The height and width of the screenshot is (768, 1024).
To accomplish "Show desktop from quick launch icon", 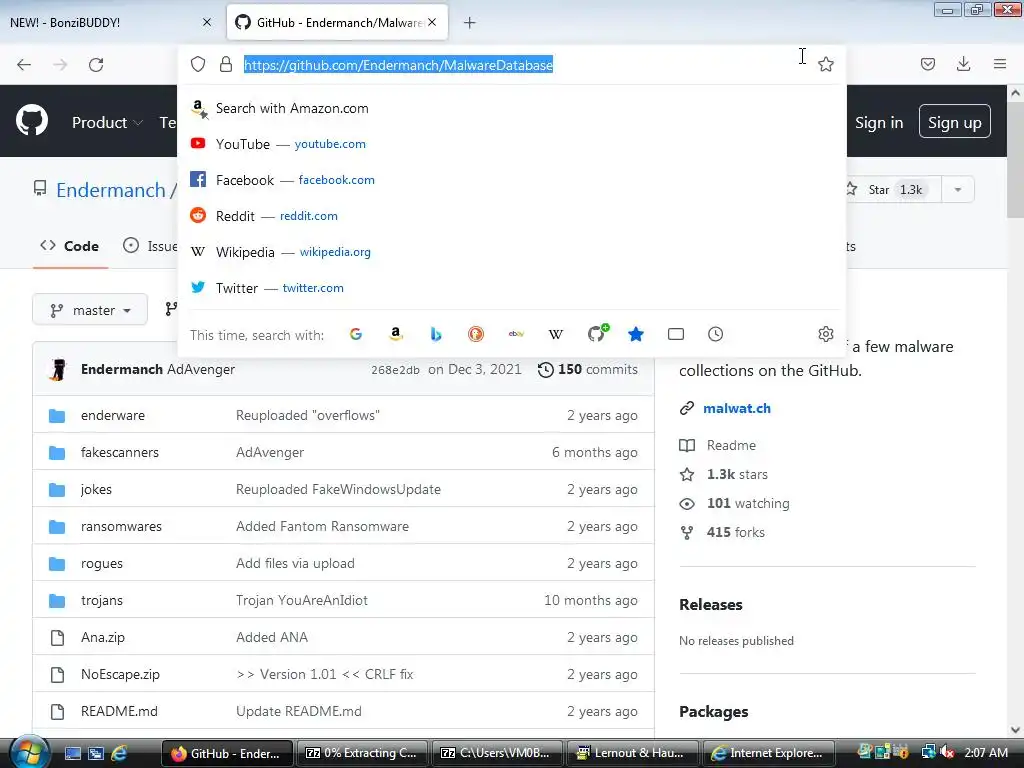I will (72, 753).
